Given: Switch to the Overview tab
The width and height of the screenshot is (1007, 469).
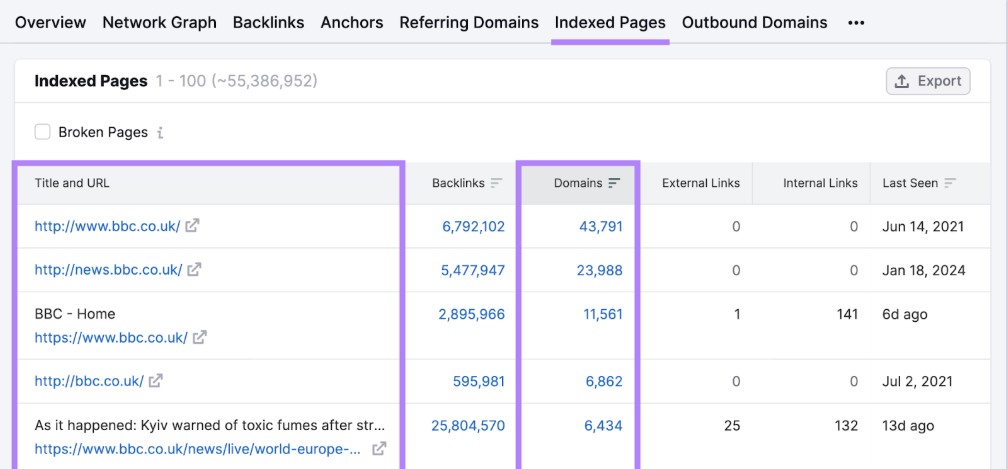Looking at the screenshot, I should click(50, 22).
